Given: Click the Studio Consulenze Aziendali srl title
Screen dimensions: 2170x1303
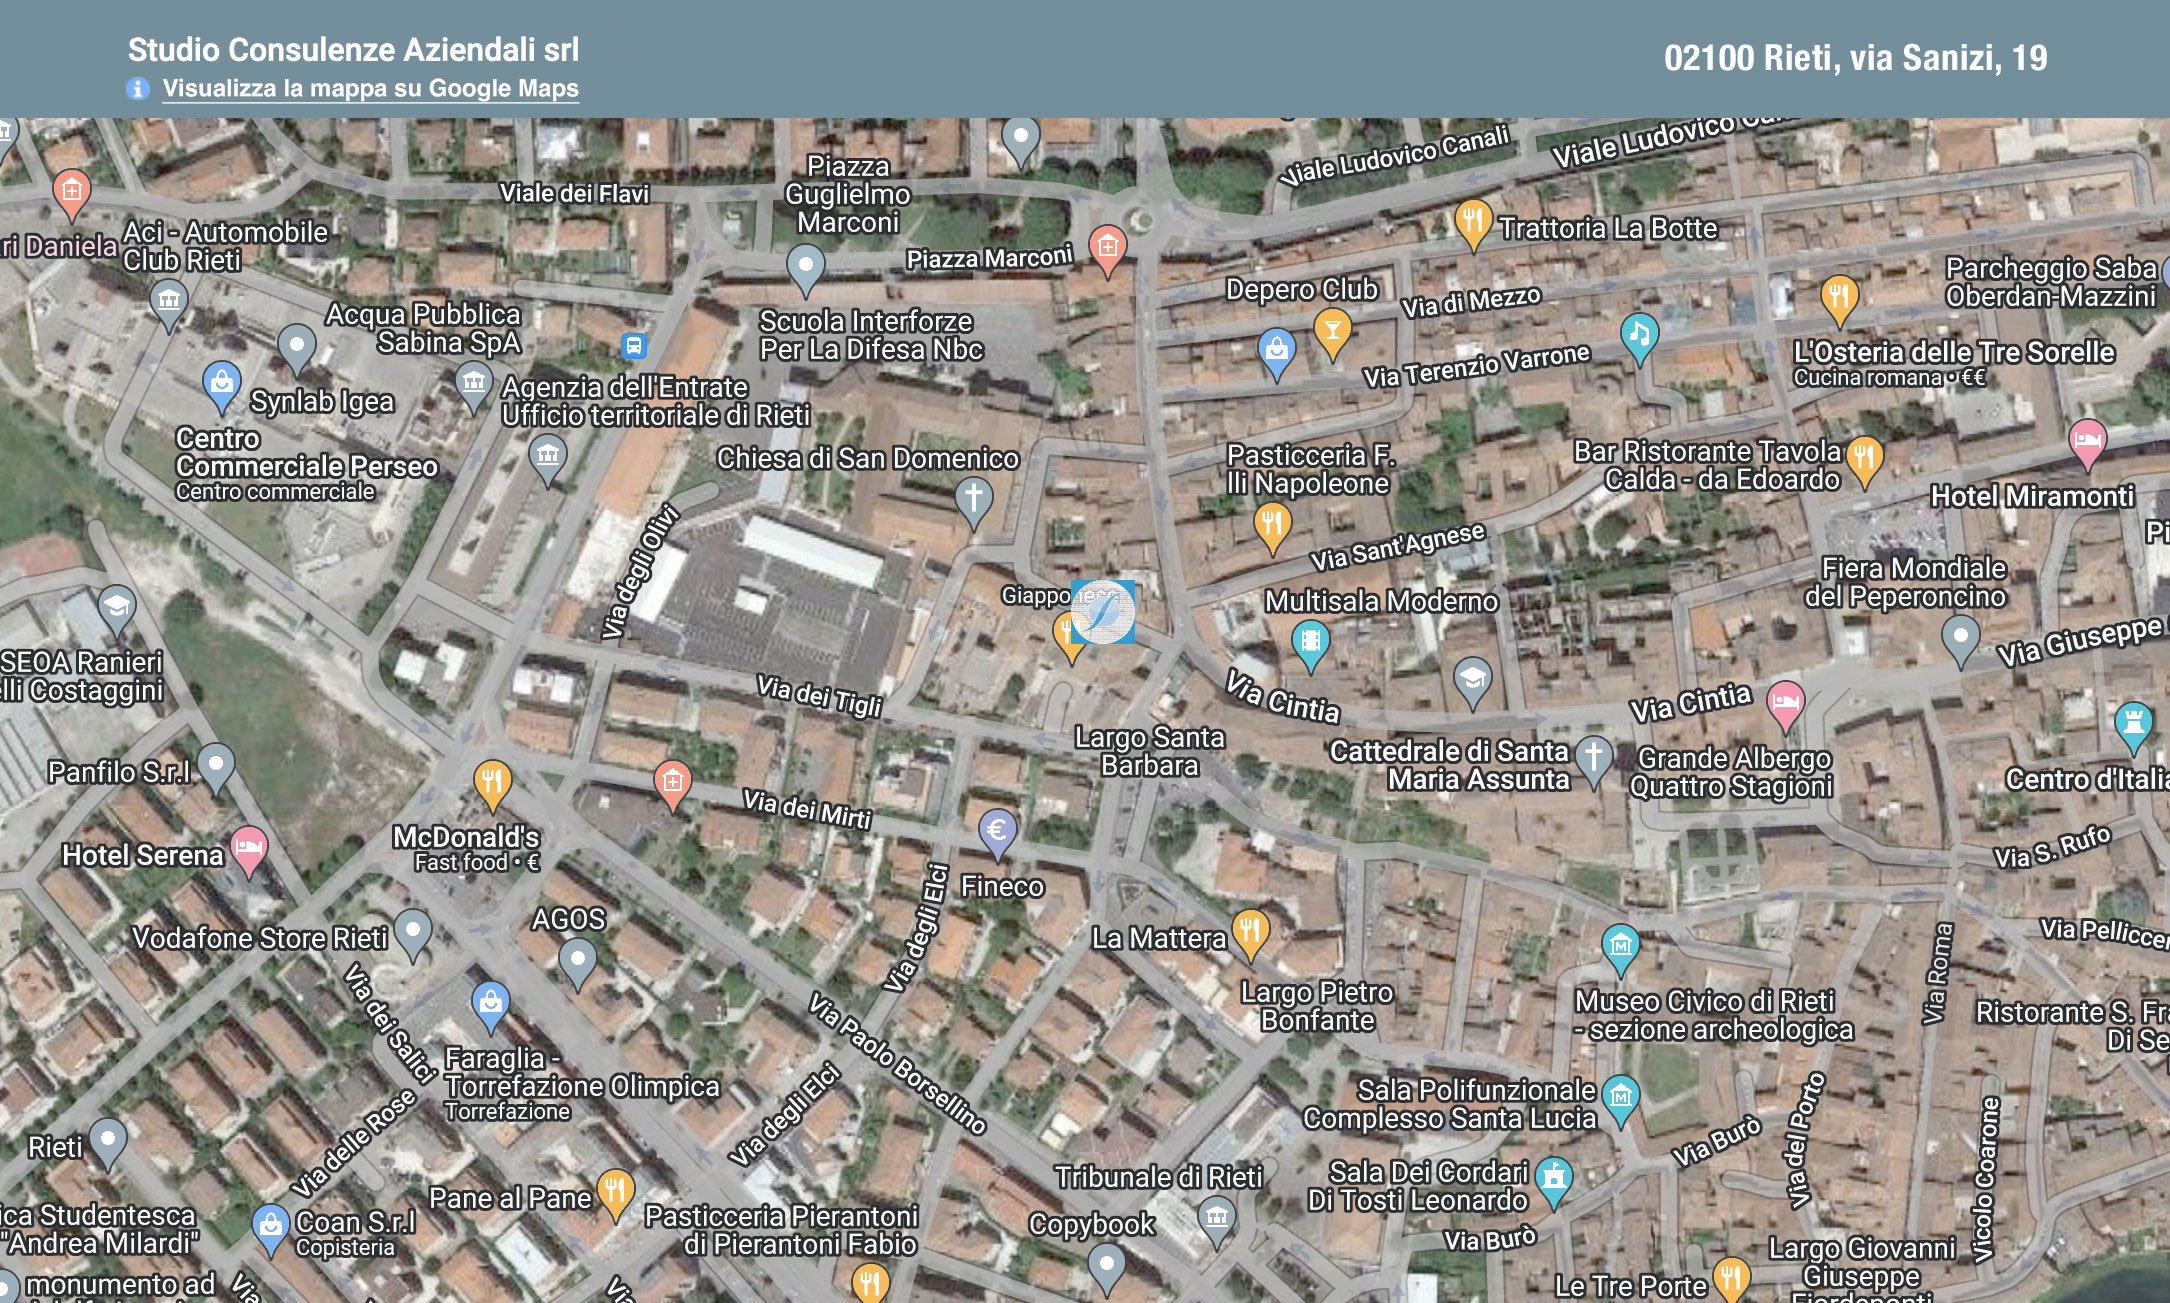Looking at the screenshot, I should coord(353,49).
